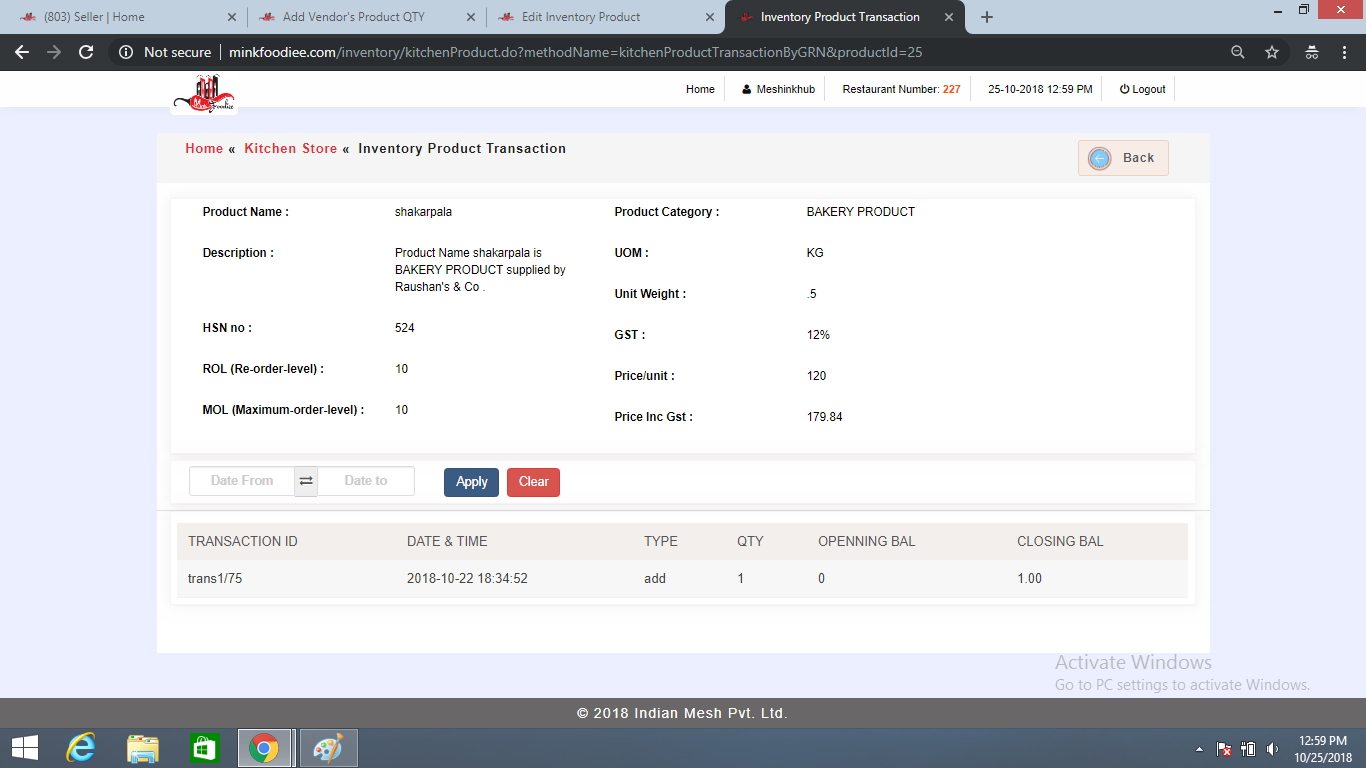Image resolution: width=1366 pixels, height=768 pixels.
Task: Click the Meshinkhub user icon
Action: (x=746, y=89)
